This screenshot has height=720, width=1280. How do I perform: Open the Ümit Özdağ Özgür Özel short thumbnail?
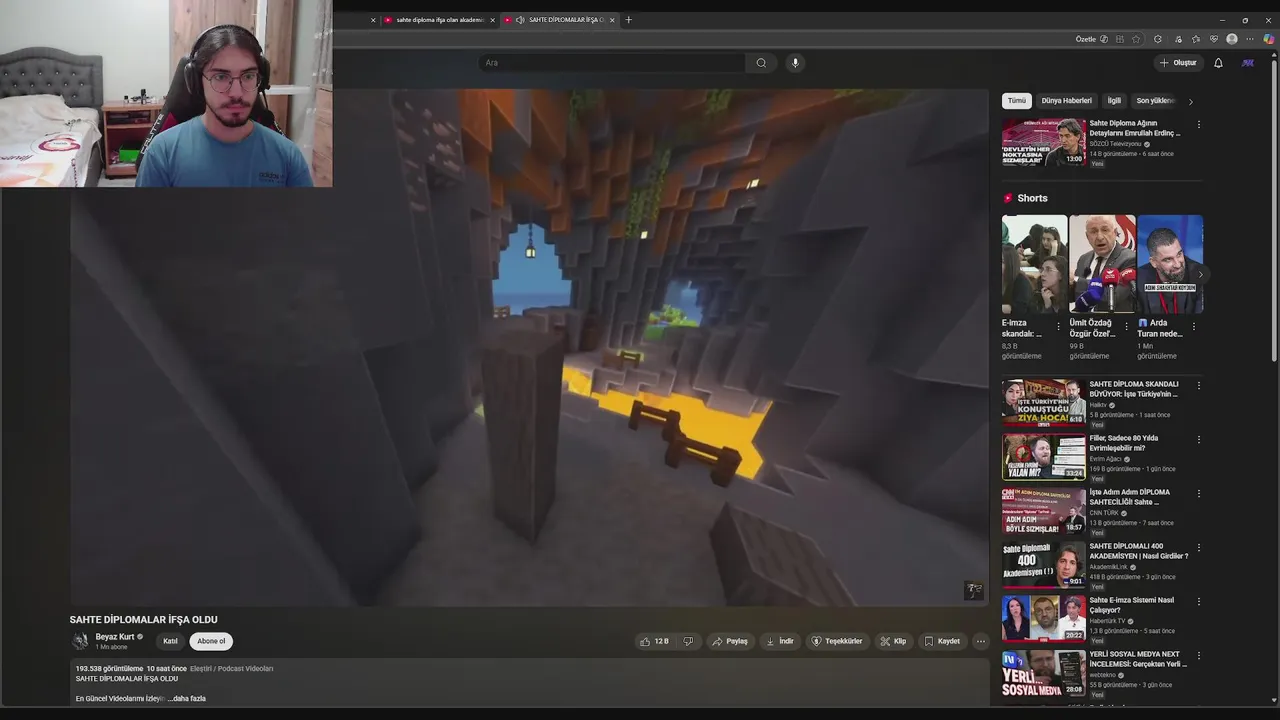(x=1102, y=264)
